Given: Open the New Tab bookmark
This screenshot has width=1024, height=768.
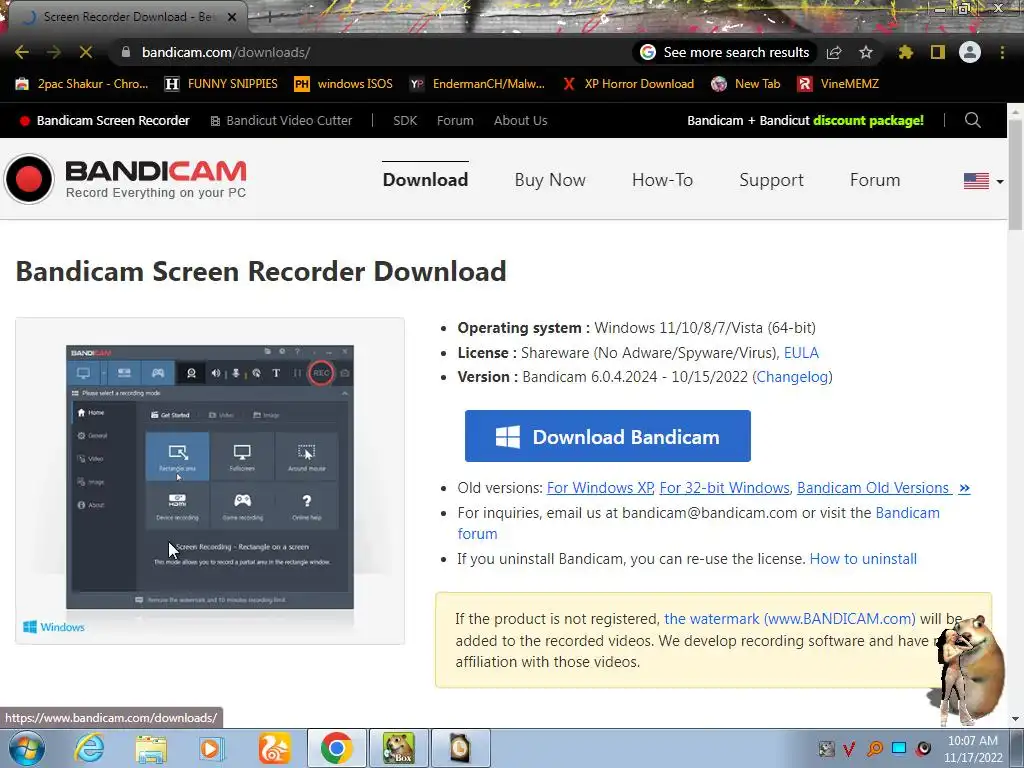Looking at the screenshot, I should click(x=746, y=84).
